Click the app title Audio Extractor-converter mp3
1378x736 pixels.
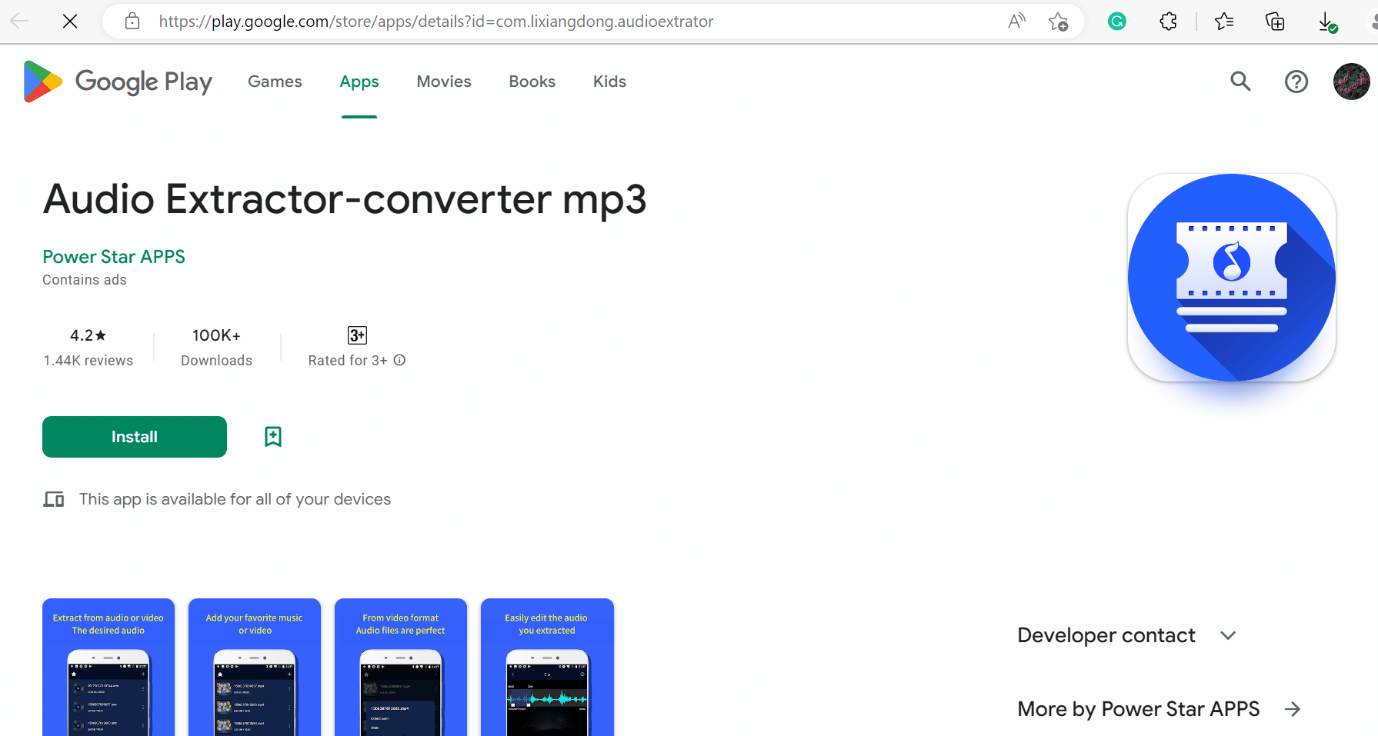point(345,199)
